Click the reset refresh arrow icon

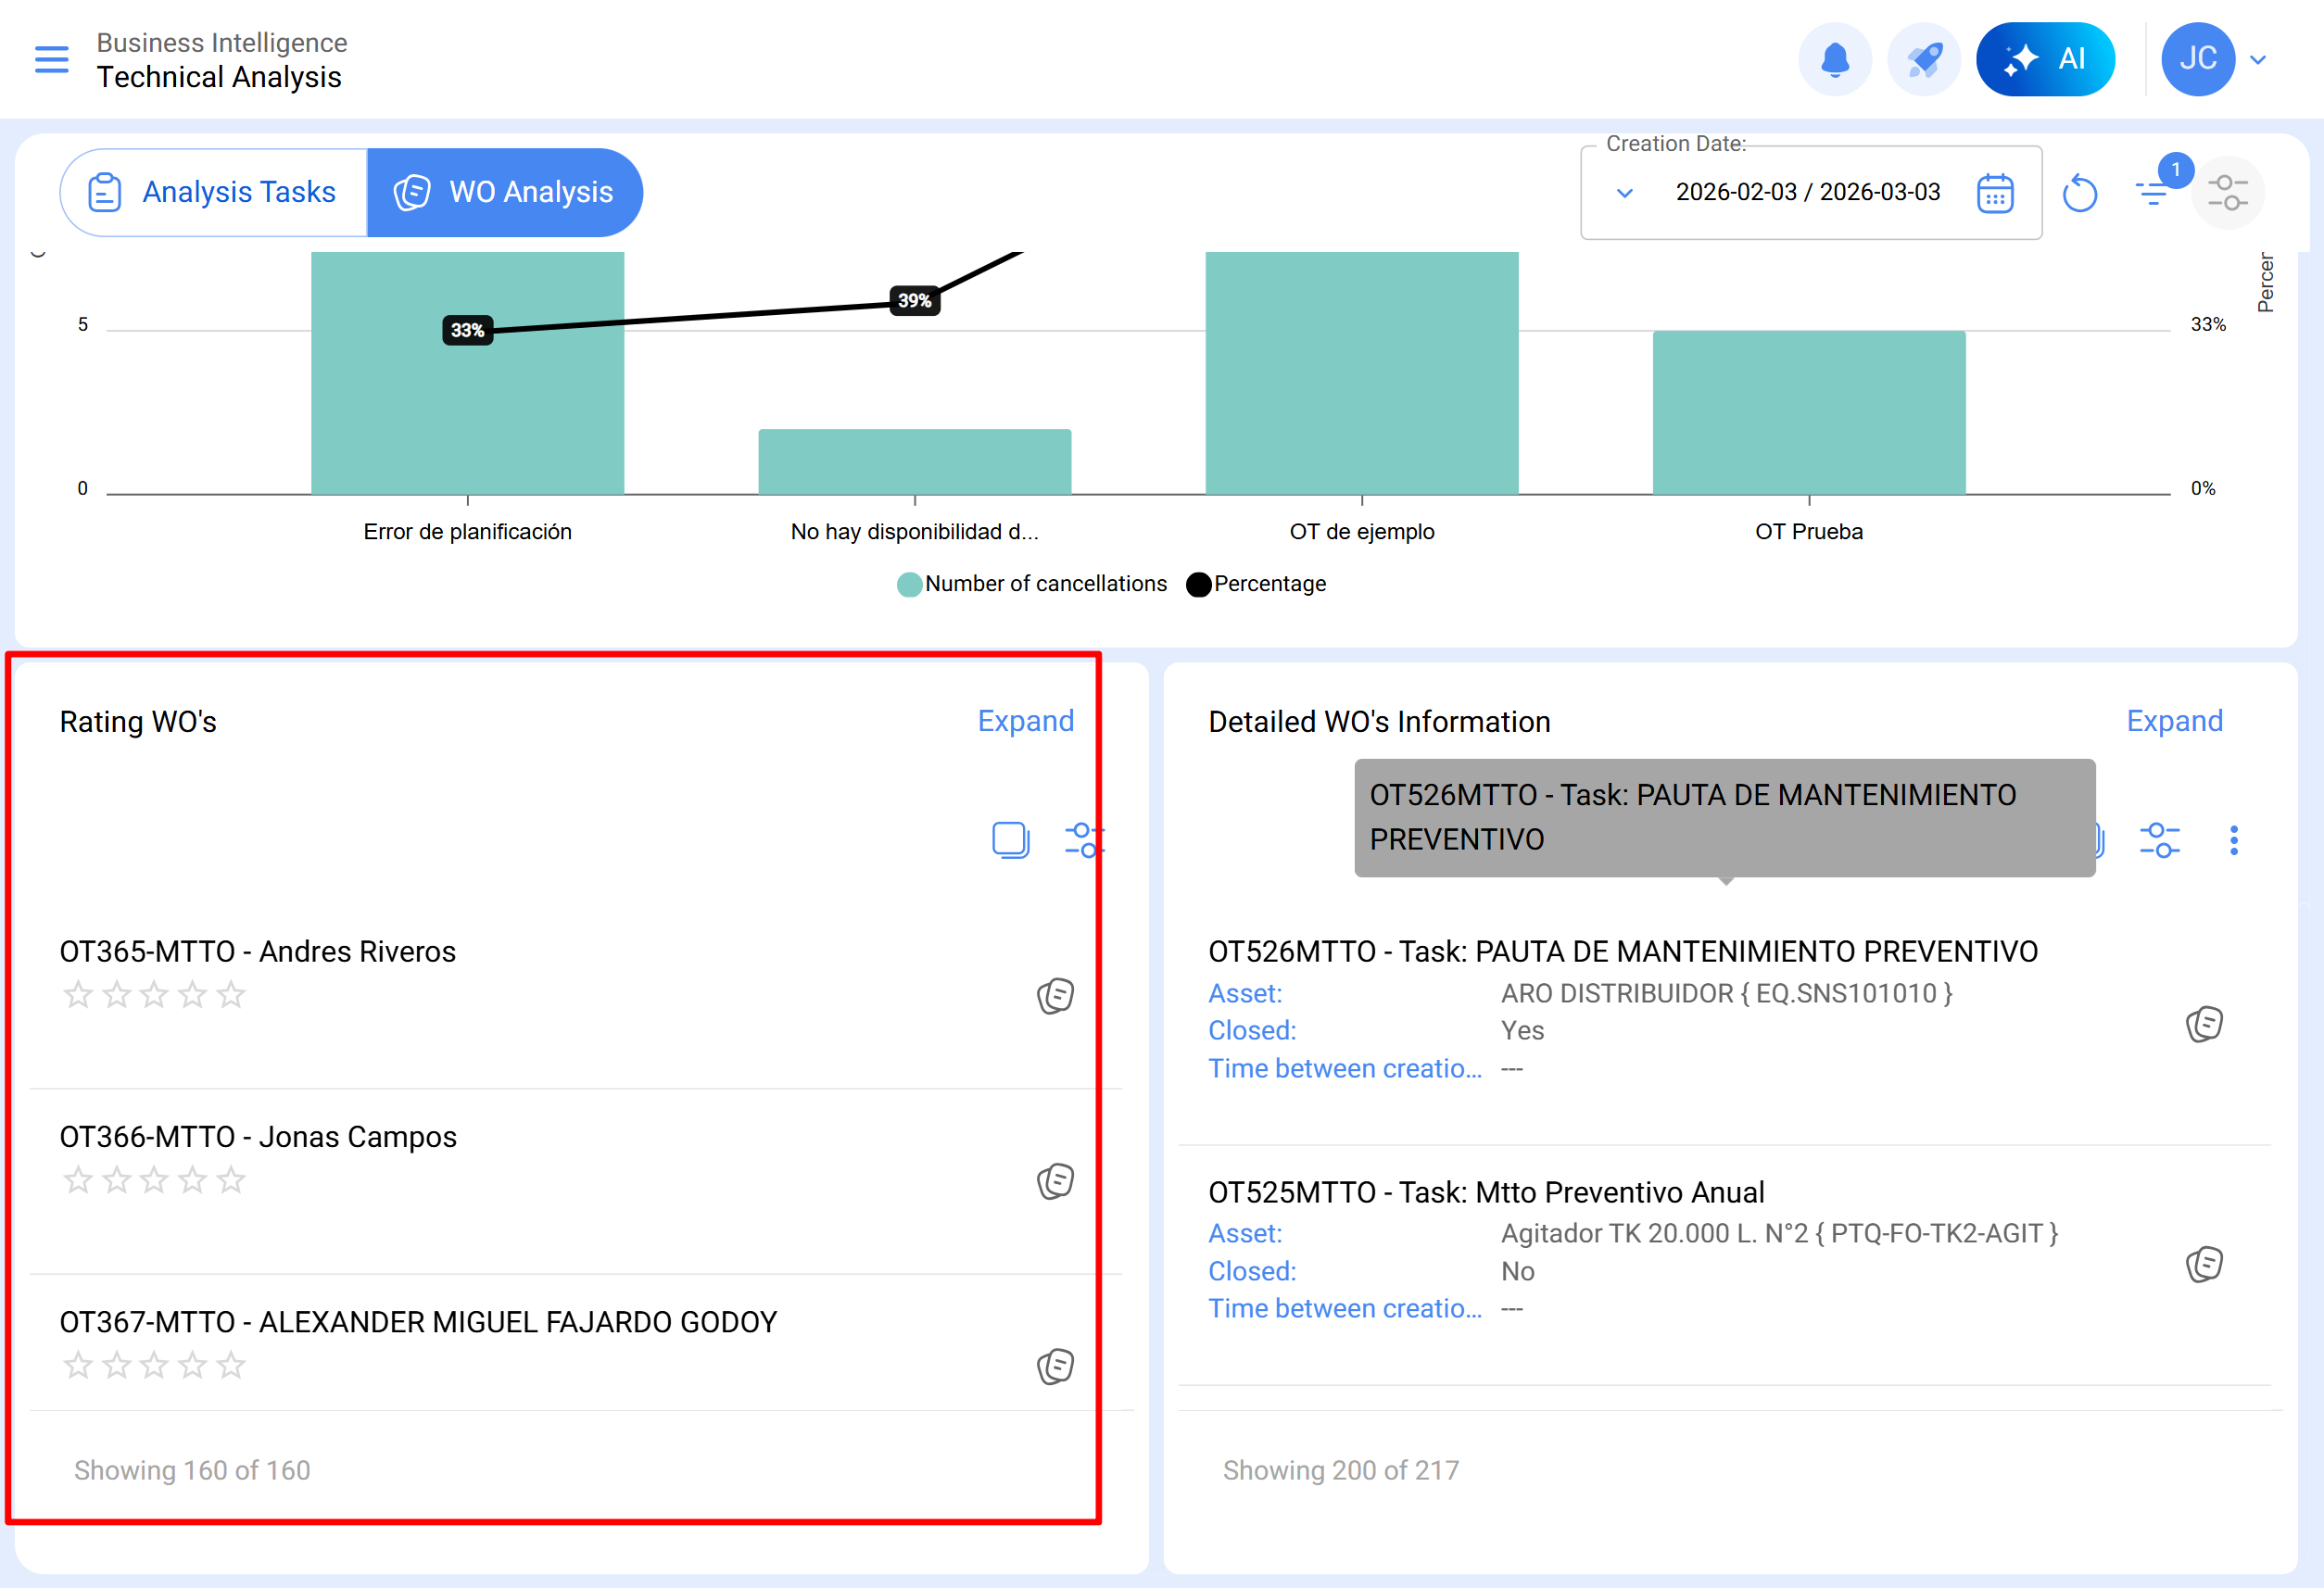(2079, 193)
